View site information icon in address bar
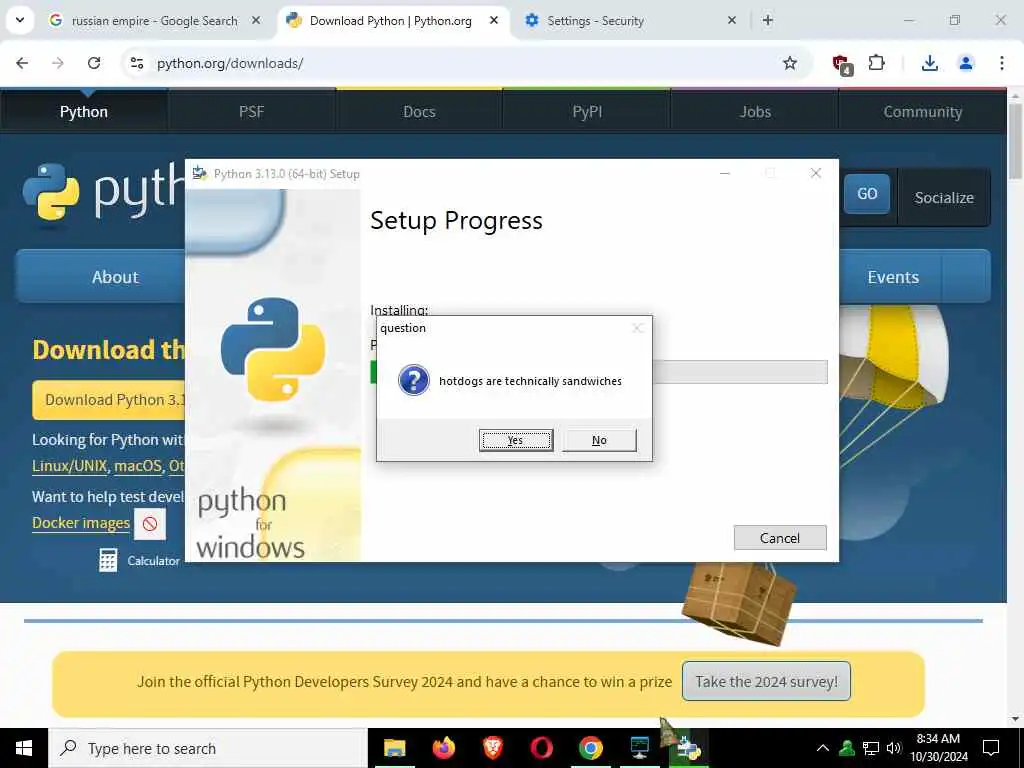Image resolution: width=1024 pixels, height=768 pixels. (136, 63)
